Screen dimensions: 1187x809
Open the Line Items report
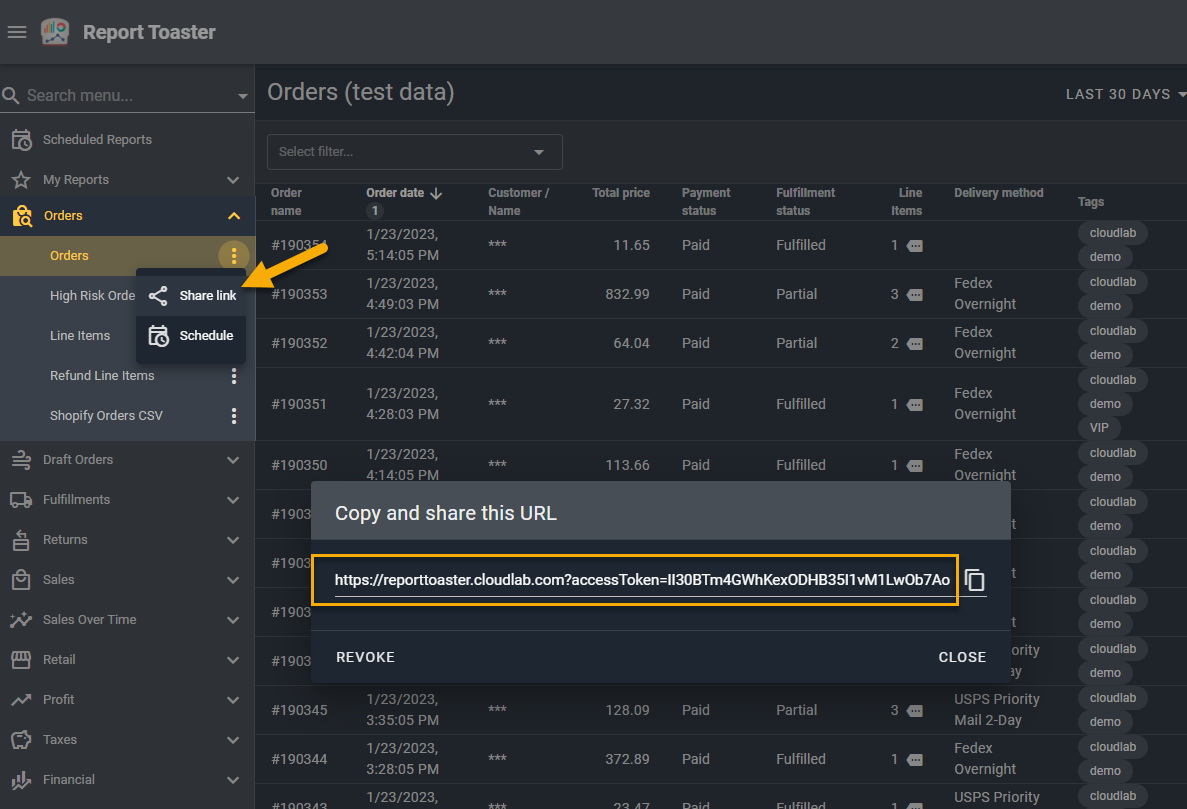(x=80, y=336)
